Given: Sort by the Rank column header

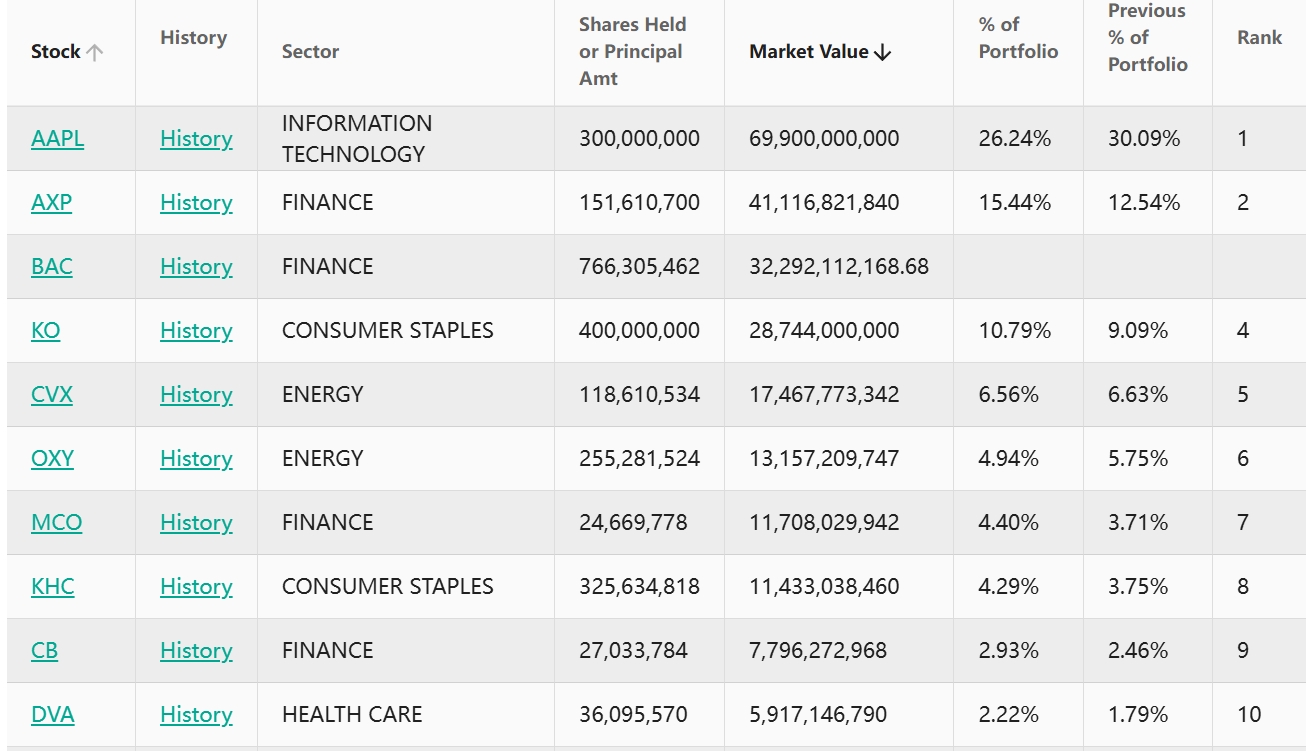Looking at the screenshot, I should coord(1259,38).
